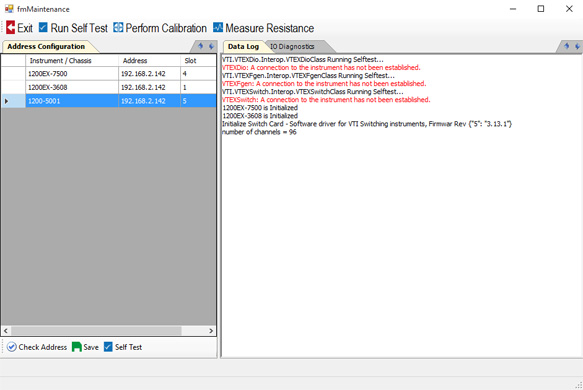
Task: Select the Address Configuration tab
Action: coord(46,46)
